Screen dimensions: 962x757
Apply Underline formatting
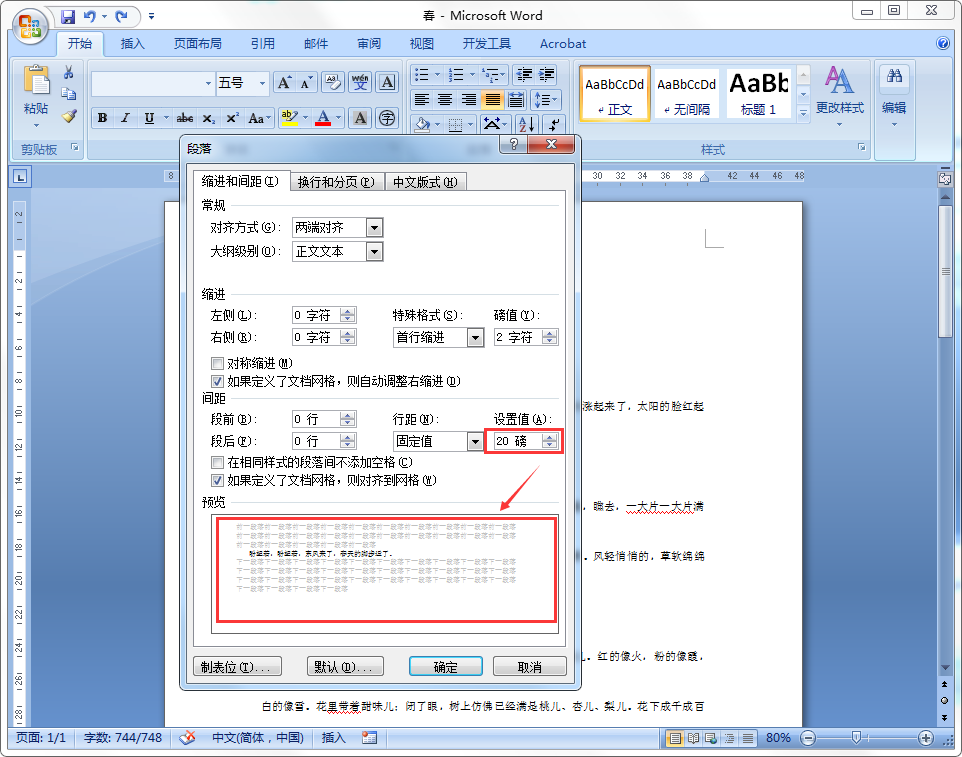[149, 118]
